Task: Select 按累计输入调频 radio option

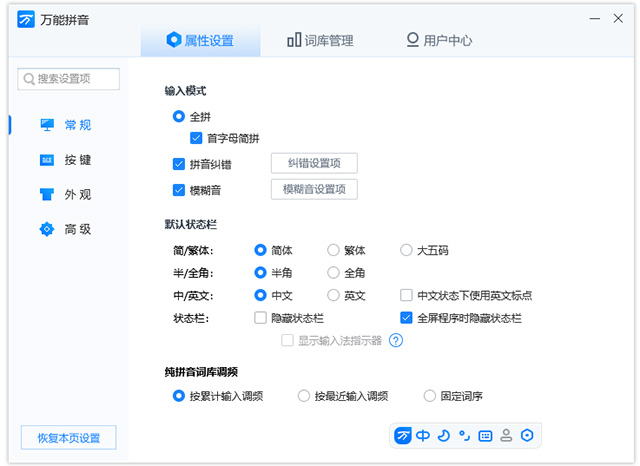Action: click(x=179, y=395)
